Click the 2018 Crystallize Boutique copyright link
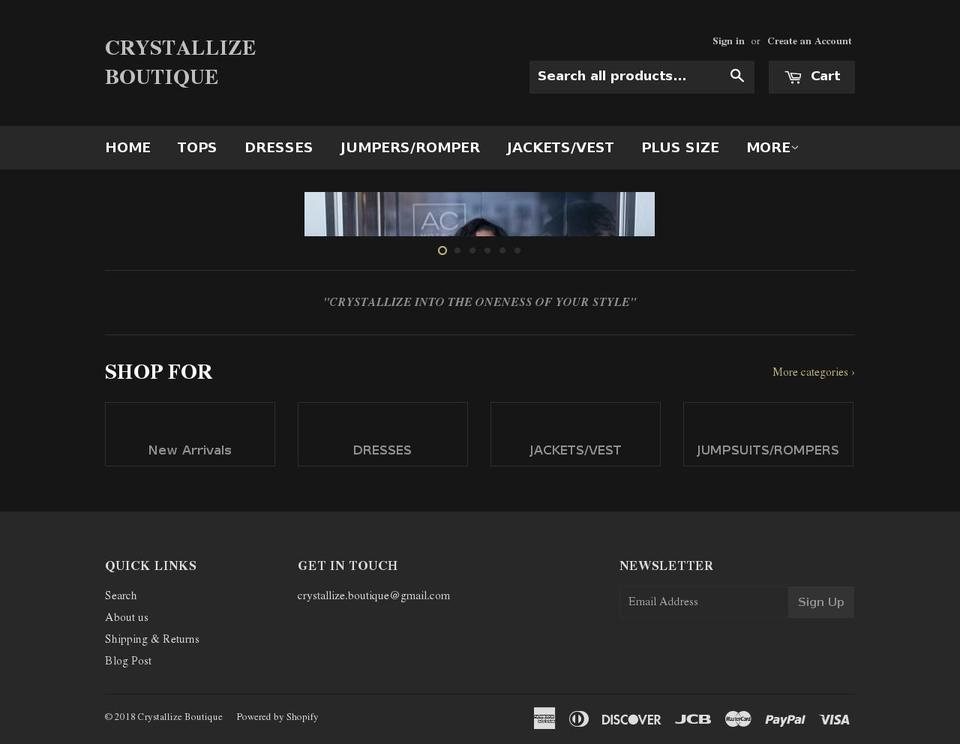 (163, 717)
